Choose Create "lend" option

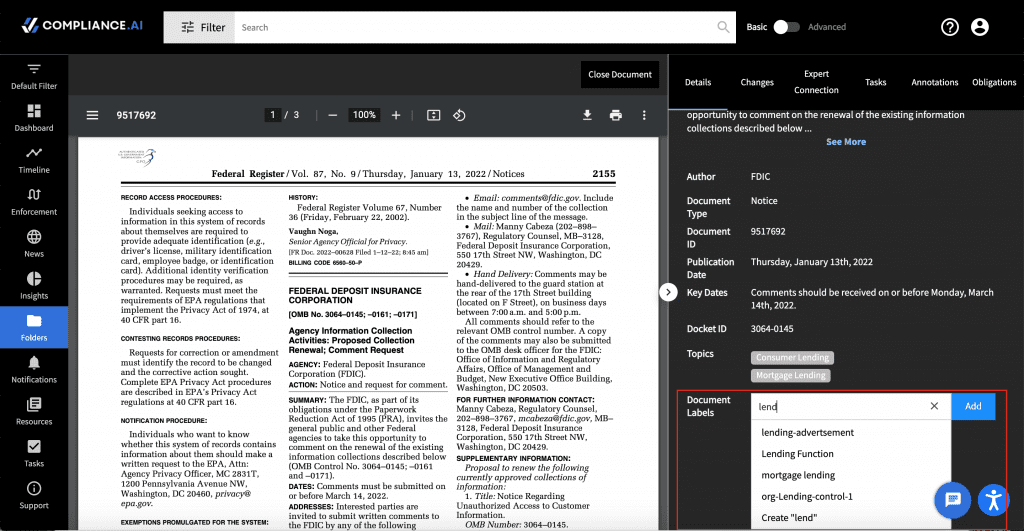pos(851,517)
